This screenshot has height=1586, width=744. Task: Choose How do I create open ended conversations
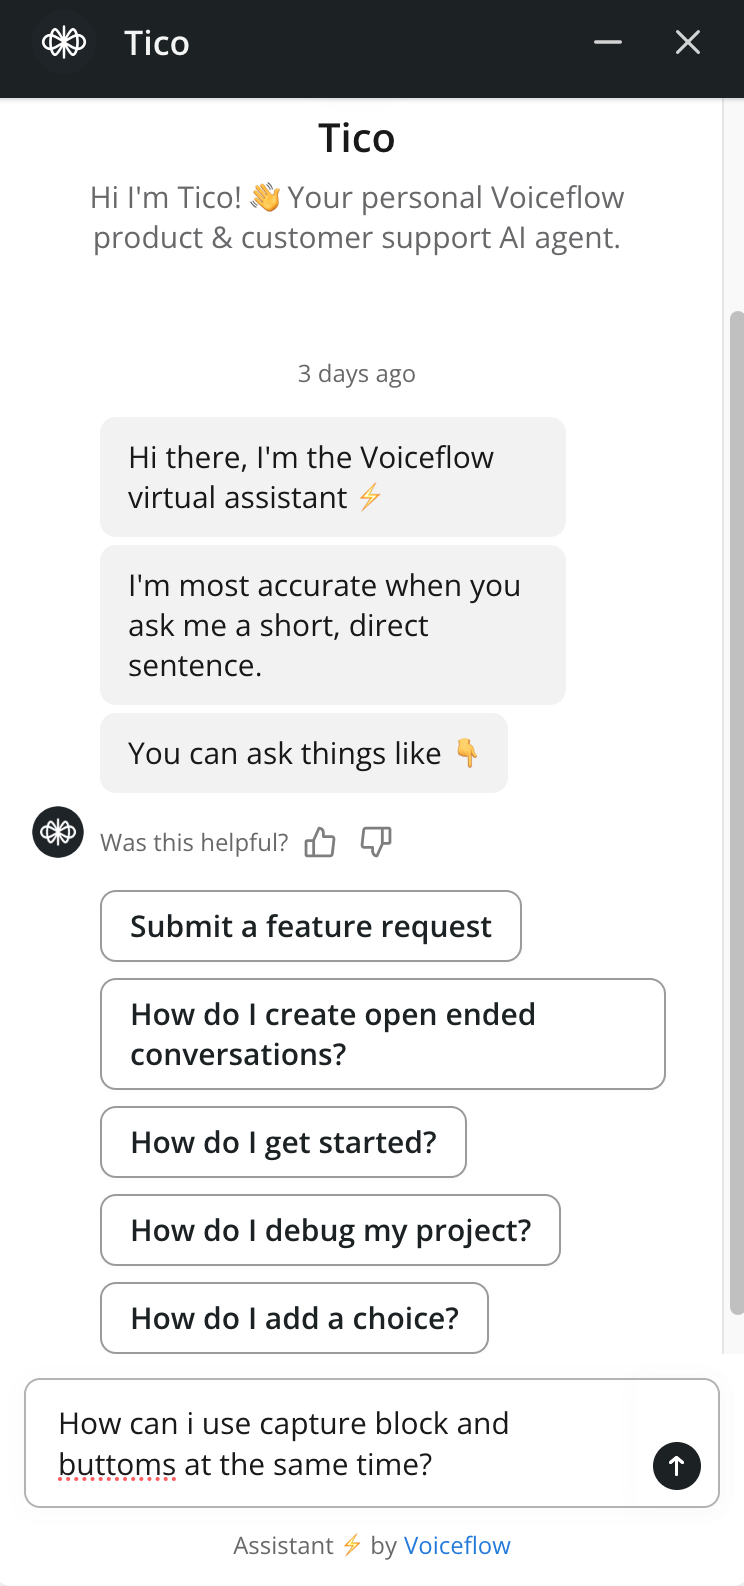pyautogui.click(x=383, y=1034)
